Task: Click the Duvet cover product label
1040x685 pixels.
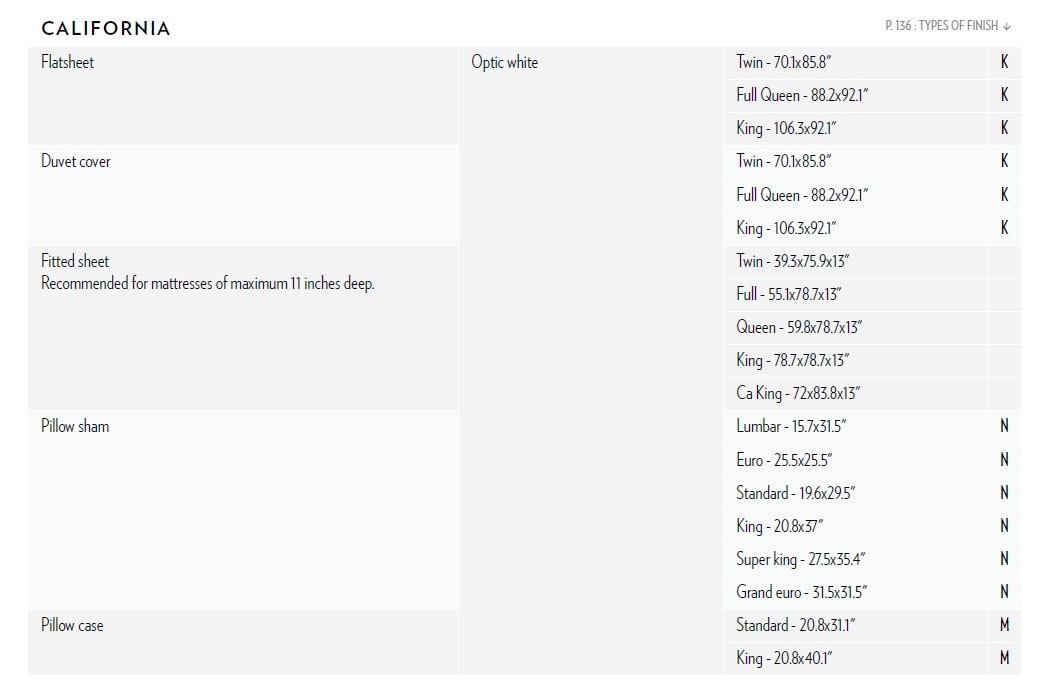Action: pyautogui.click(x=76, y=161)
